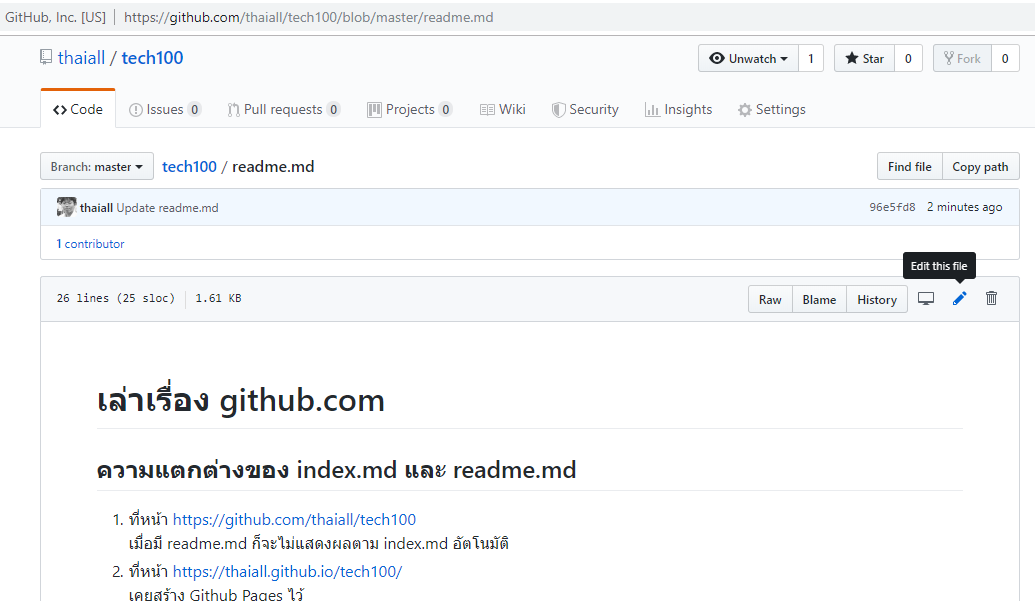Switch to the Issues tab
Screen dimensions: 1035x601
click(165, 110)
